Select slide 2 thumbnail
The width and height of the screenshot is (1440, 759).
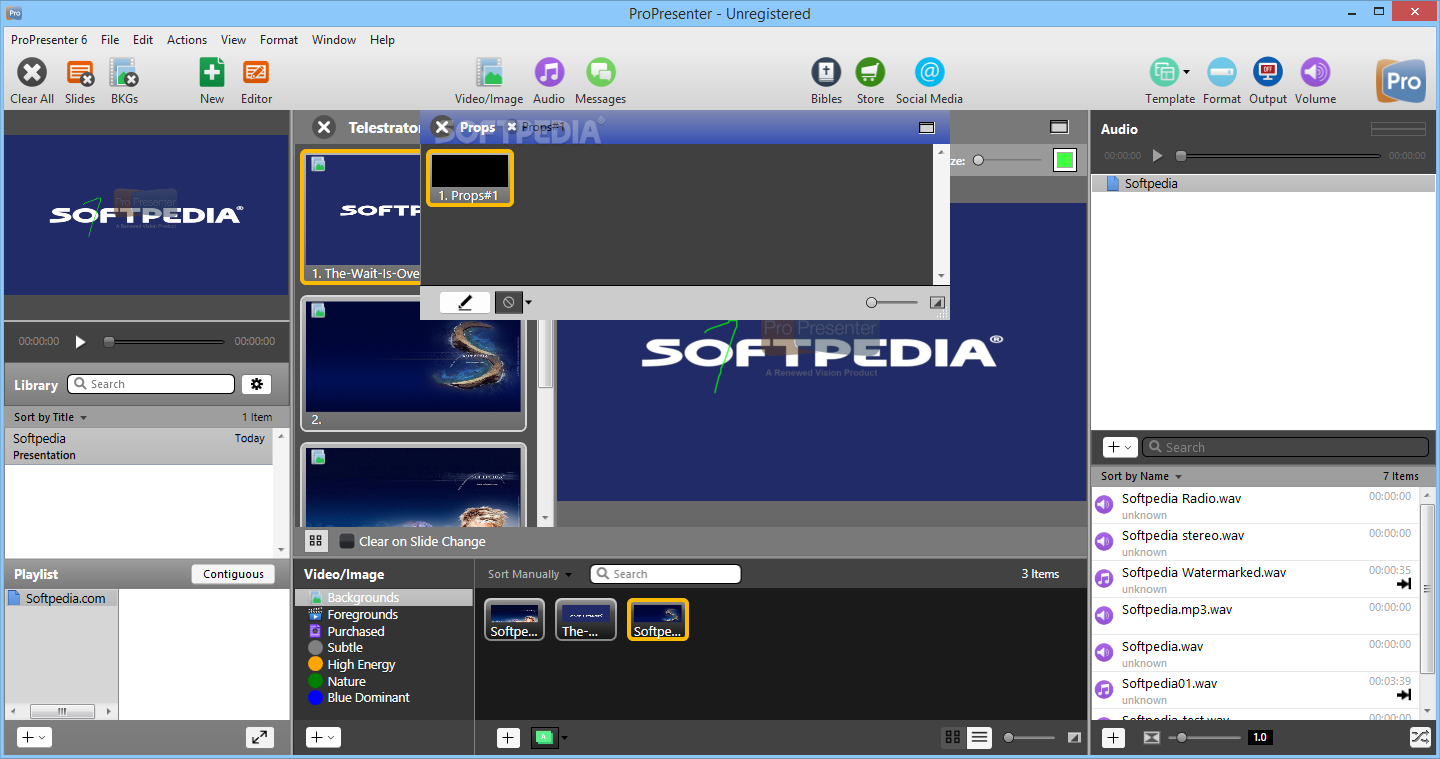coord(413,363)
